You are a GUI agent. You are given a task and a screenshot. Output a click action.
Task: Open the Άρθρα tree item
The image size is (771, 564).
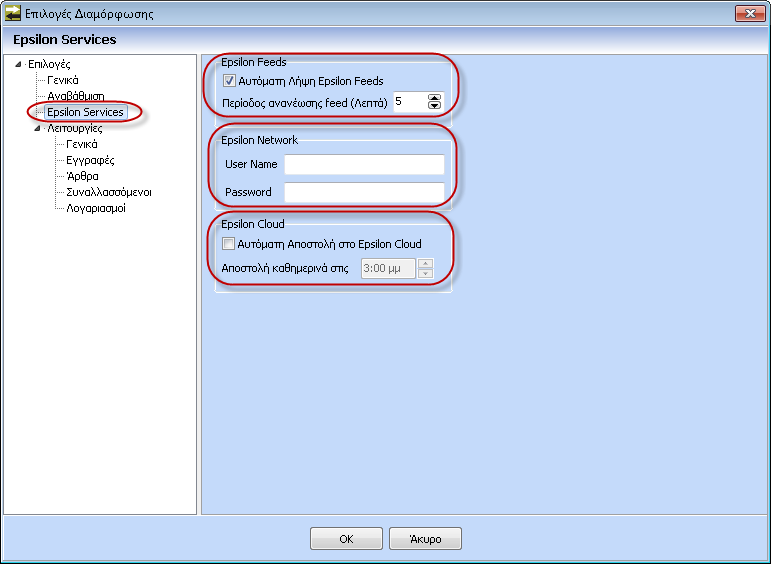(82, 176)
